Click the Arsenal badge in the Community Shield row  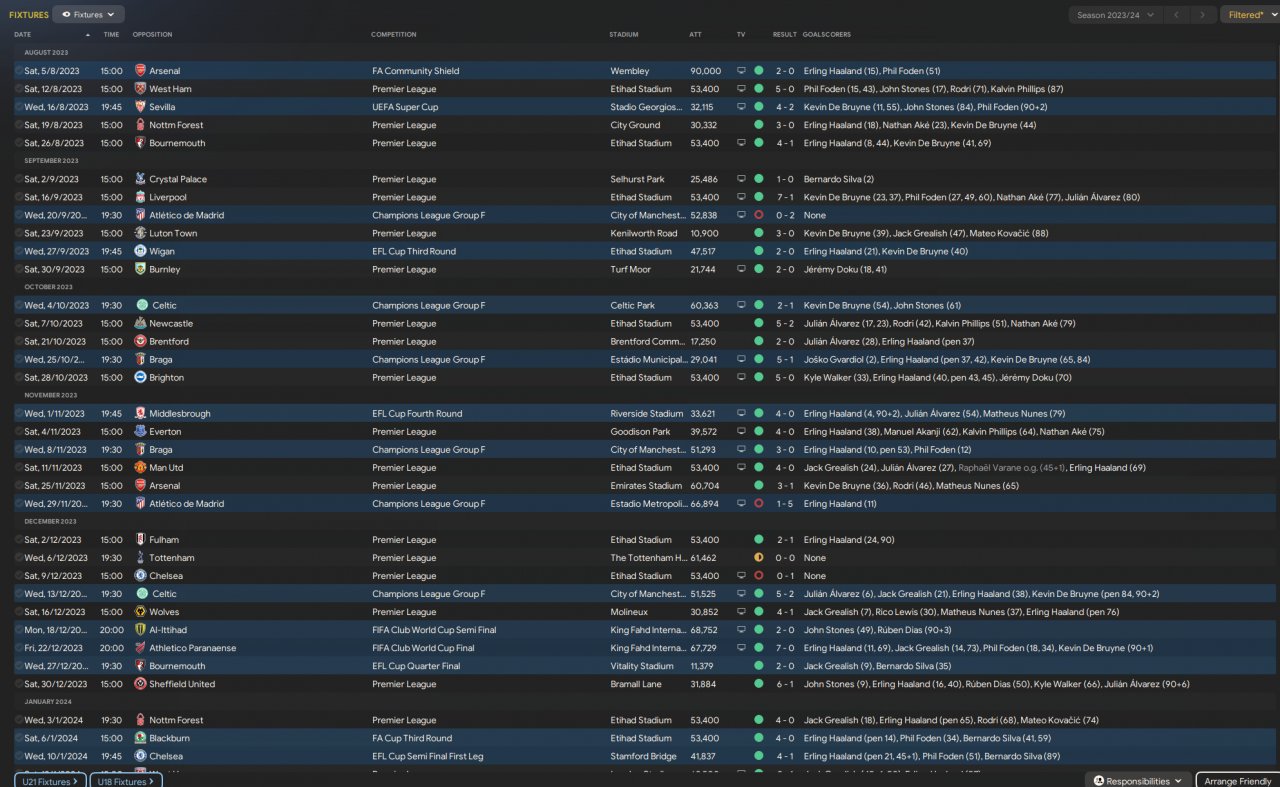pyautogui.click(x=140, y=71)
